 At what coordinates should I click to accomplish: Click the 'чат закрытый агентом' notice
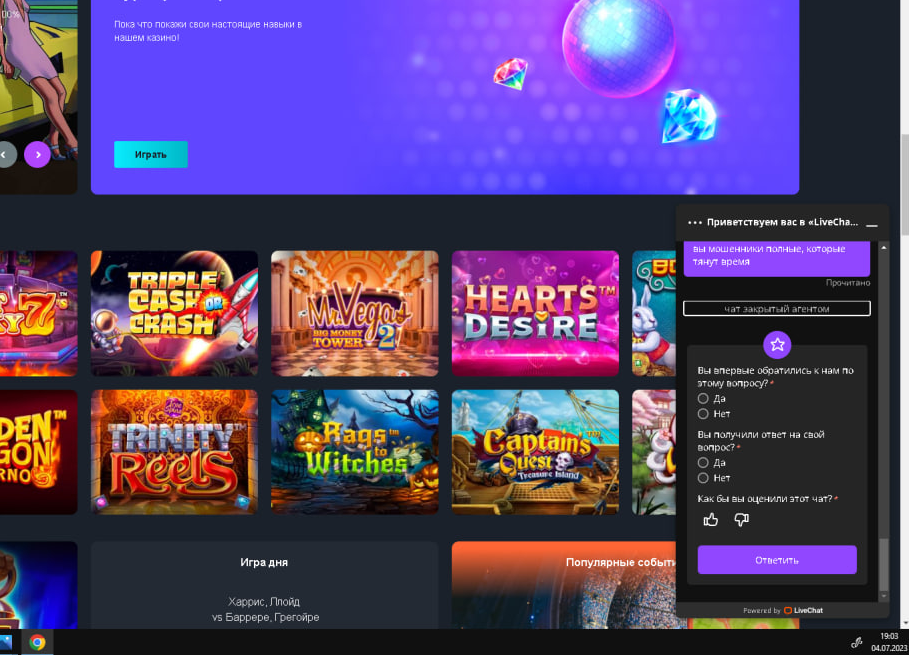pos(777,308)
